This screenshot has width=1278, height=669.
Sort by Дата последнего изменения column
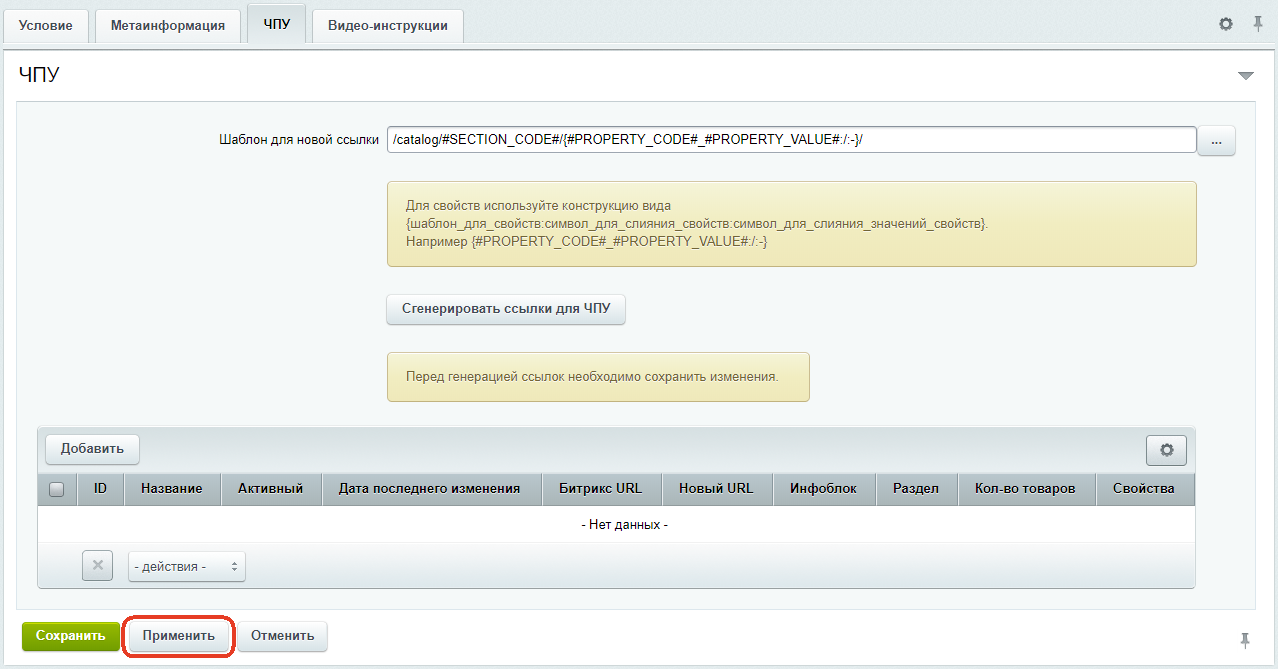(x=430, y=489)
